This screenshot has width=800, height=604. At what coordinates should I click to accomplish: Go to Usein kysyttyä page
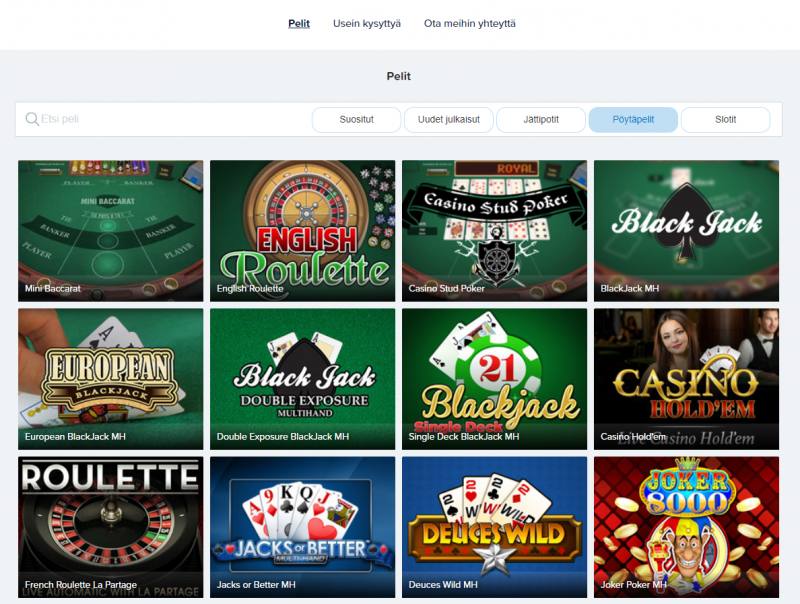tap(367, 23)
